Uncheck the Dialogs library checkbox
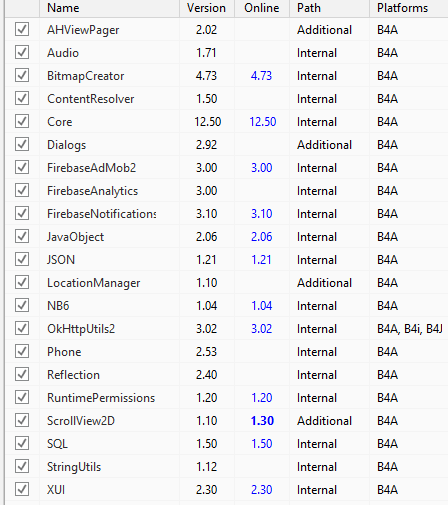 22,144
